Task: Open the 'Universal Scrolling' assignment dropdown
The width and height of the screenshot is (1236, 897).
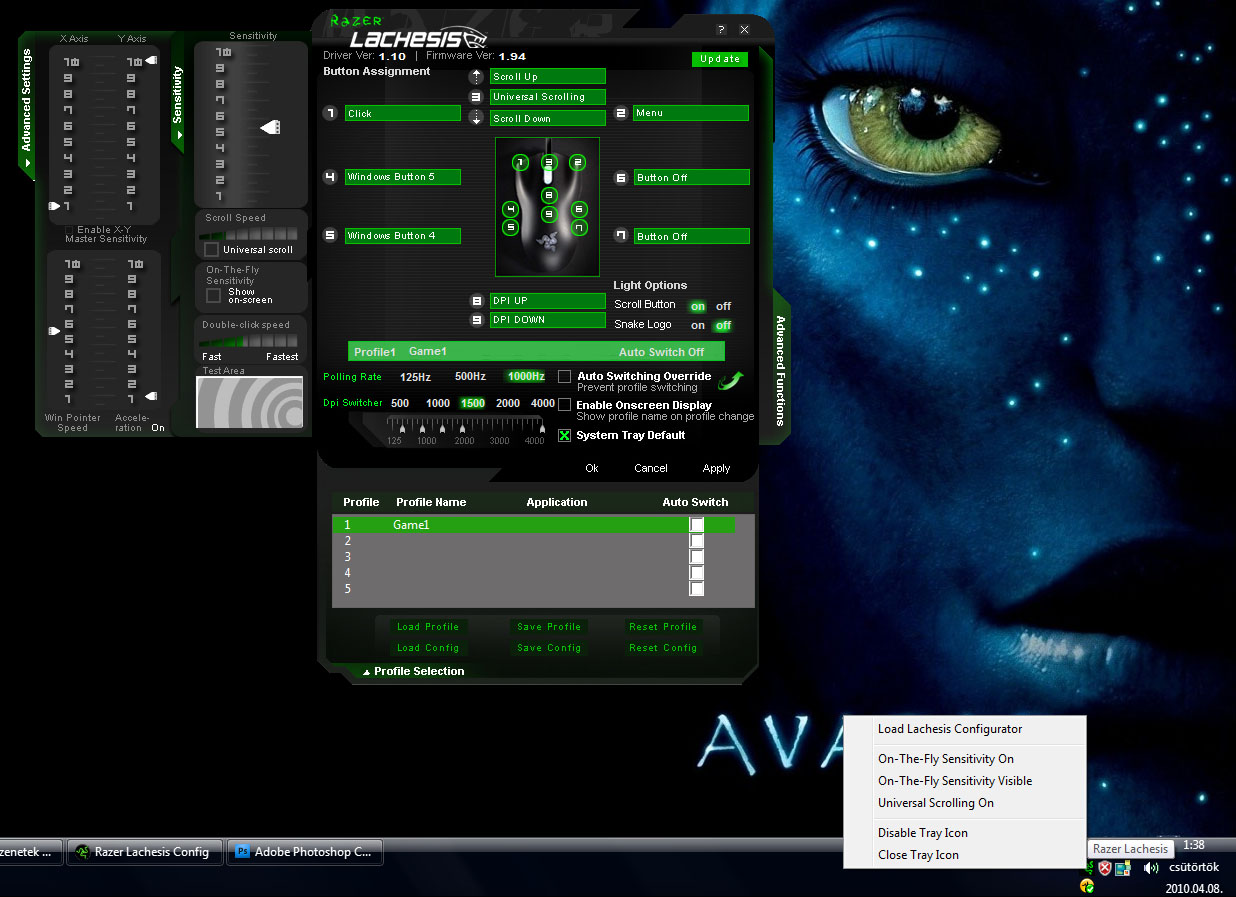Action: coord(548,97)
